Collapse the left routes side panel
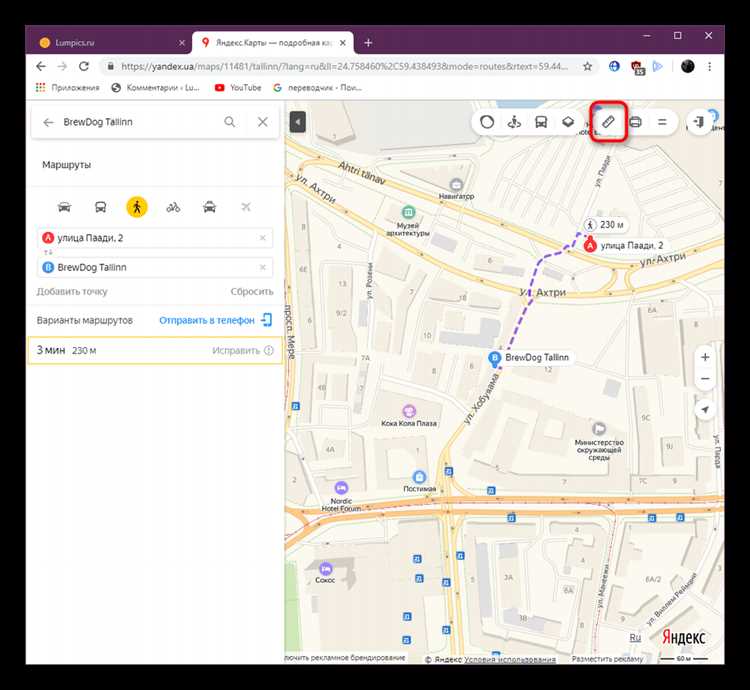The image size is (750, 690). click(x=297, y=122)
